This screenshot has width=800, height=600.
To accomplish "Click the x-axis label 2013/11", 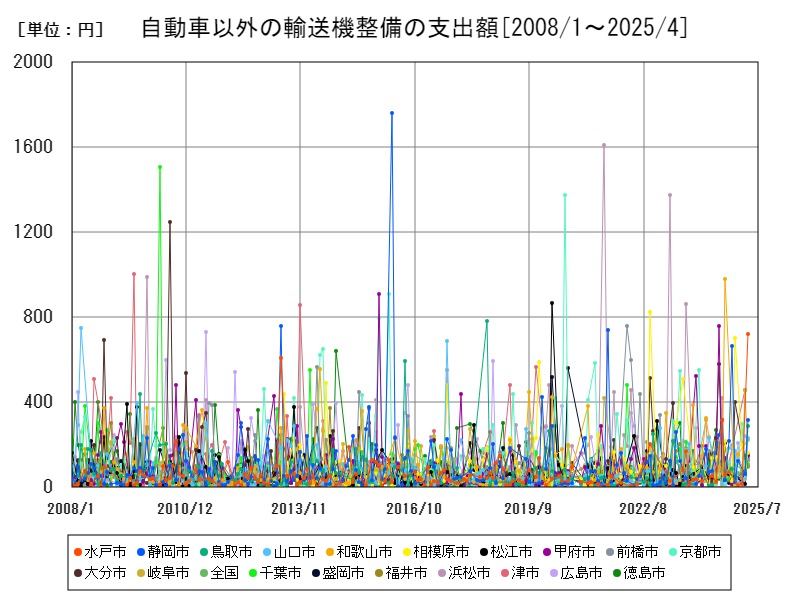I will [x=298, y=509].
